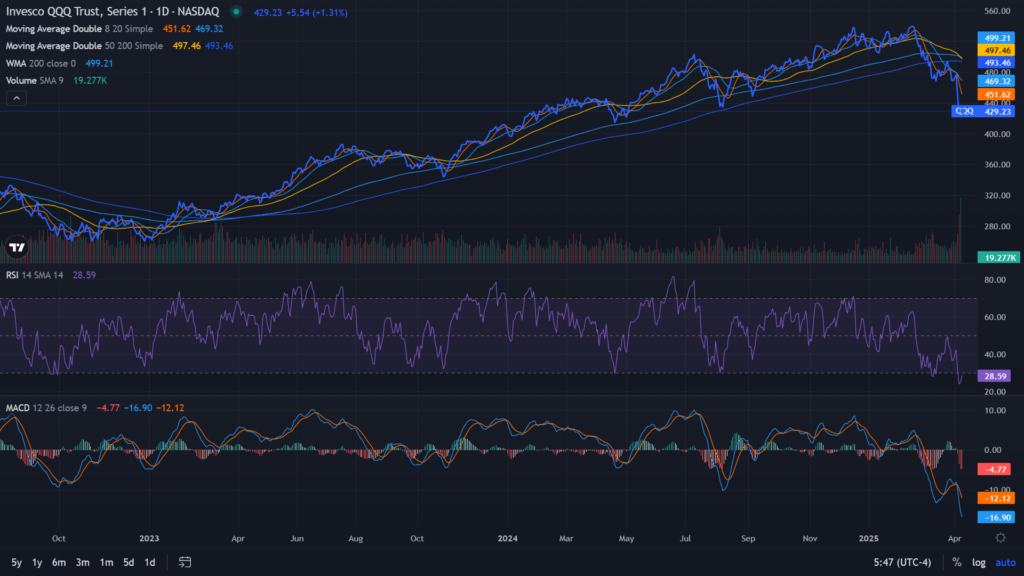Click the 2024 label on the time axis
Viewport: 1024px width, 576px height.
click(507, 538)
